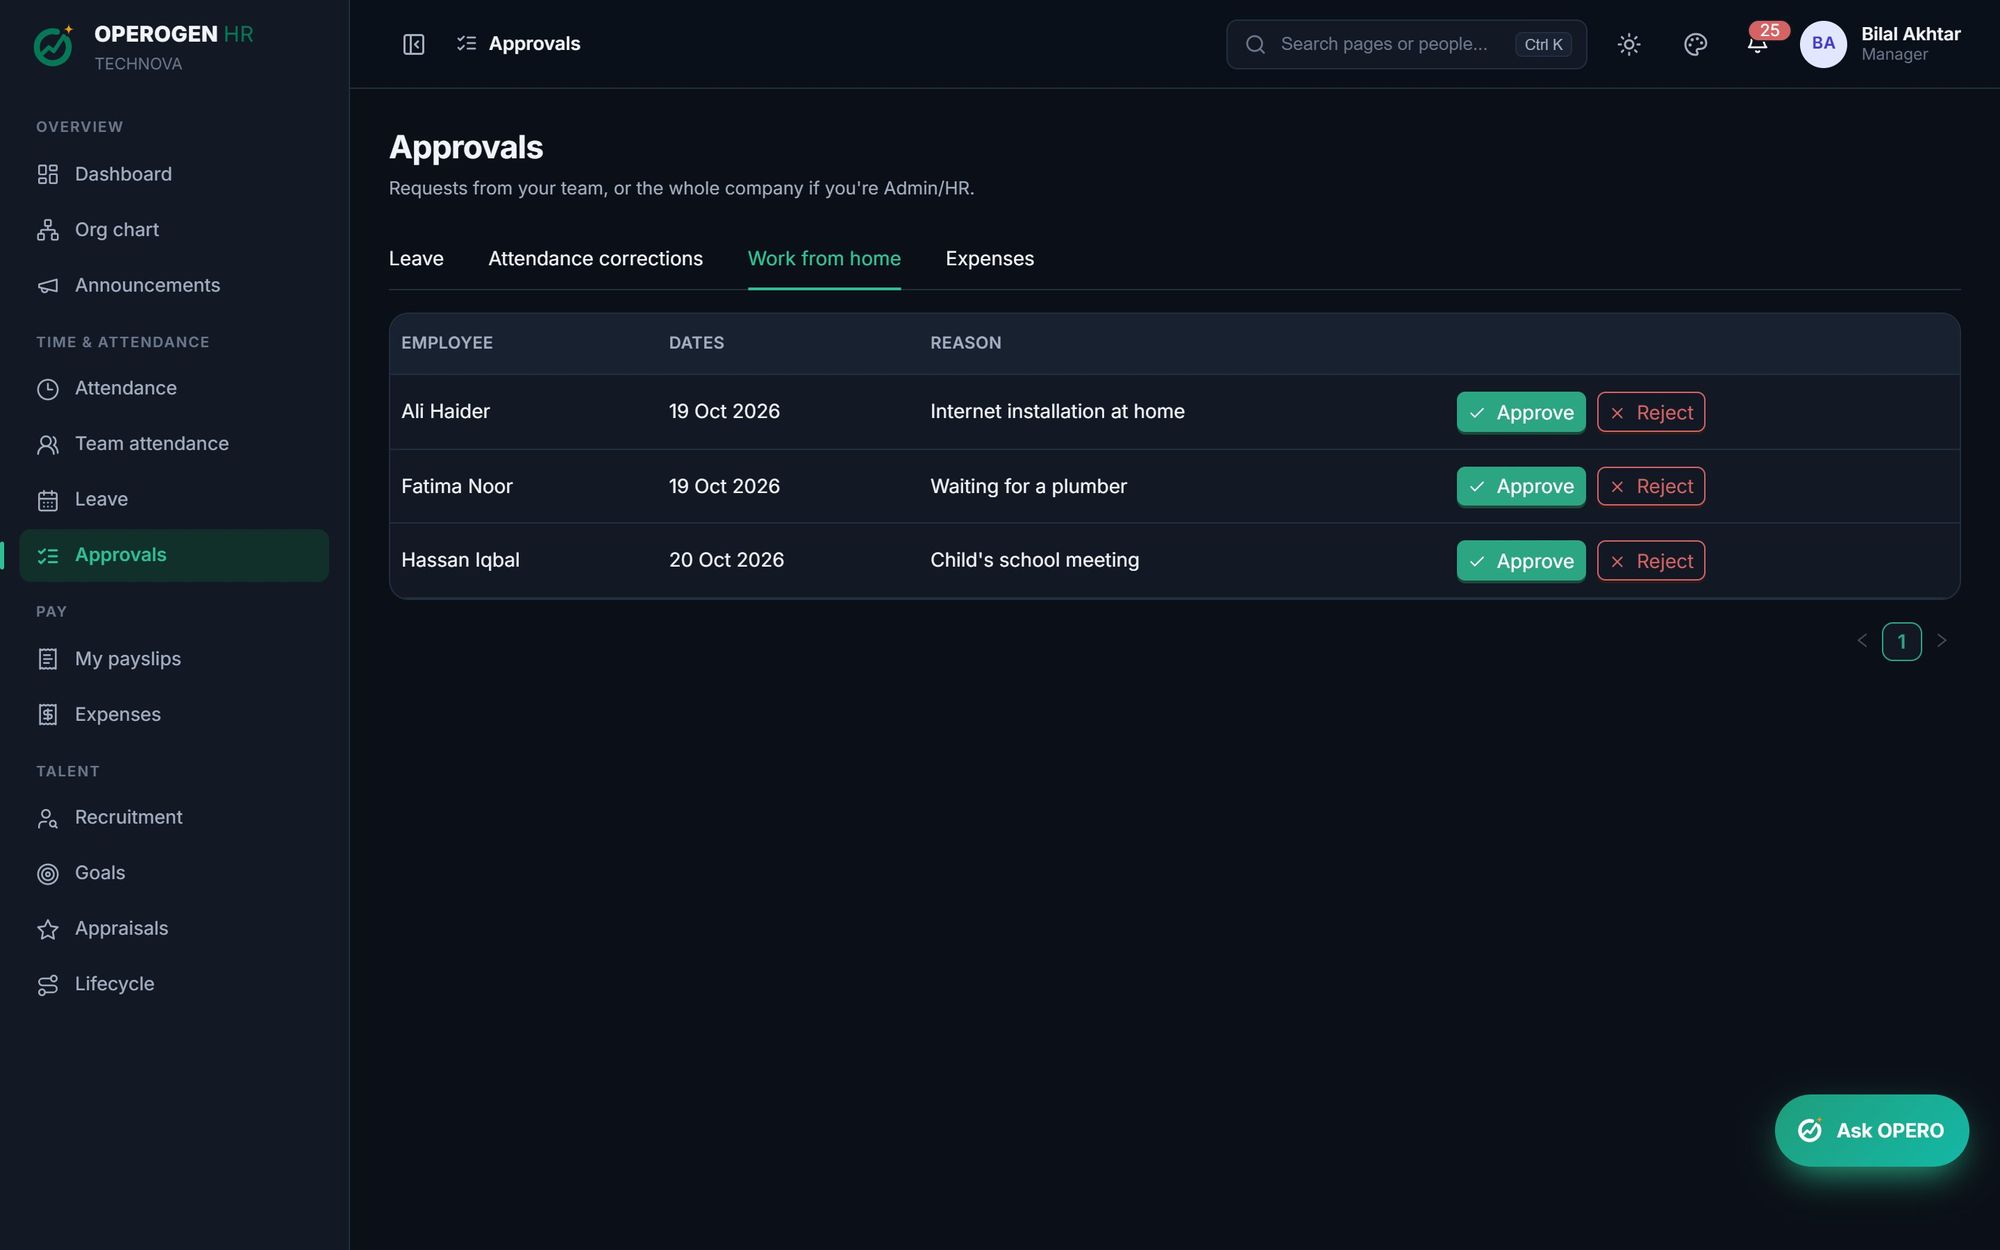
Task: Switch to the Expenses tab
Action: pyautogui.click(x=989, y=258)
